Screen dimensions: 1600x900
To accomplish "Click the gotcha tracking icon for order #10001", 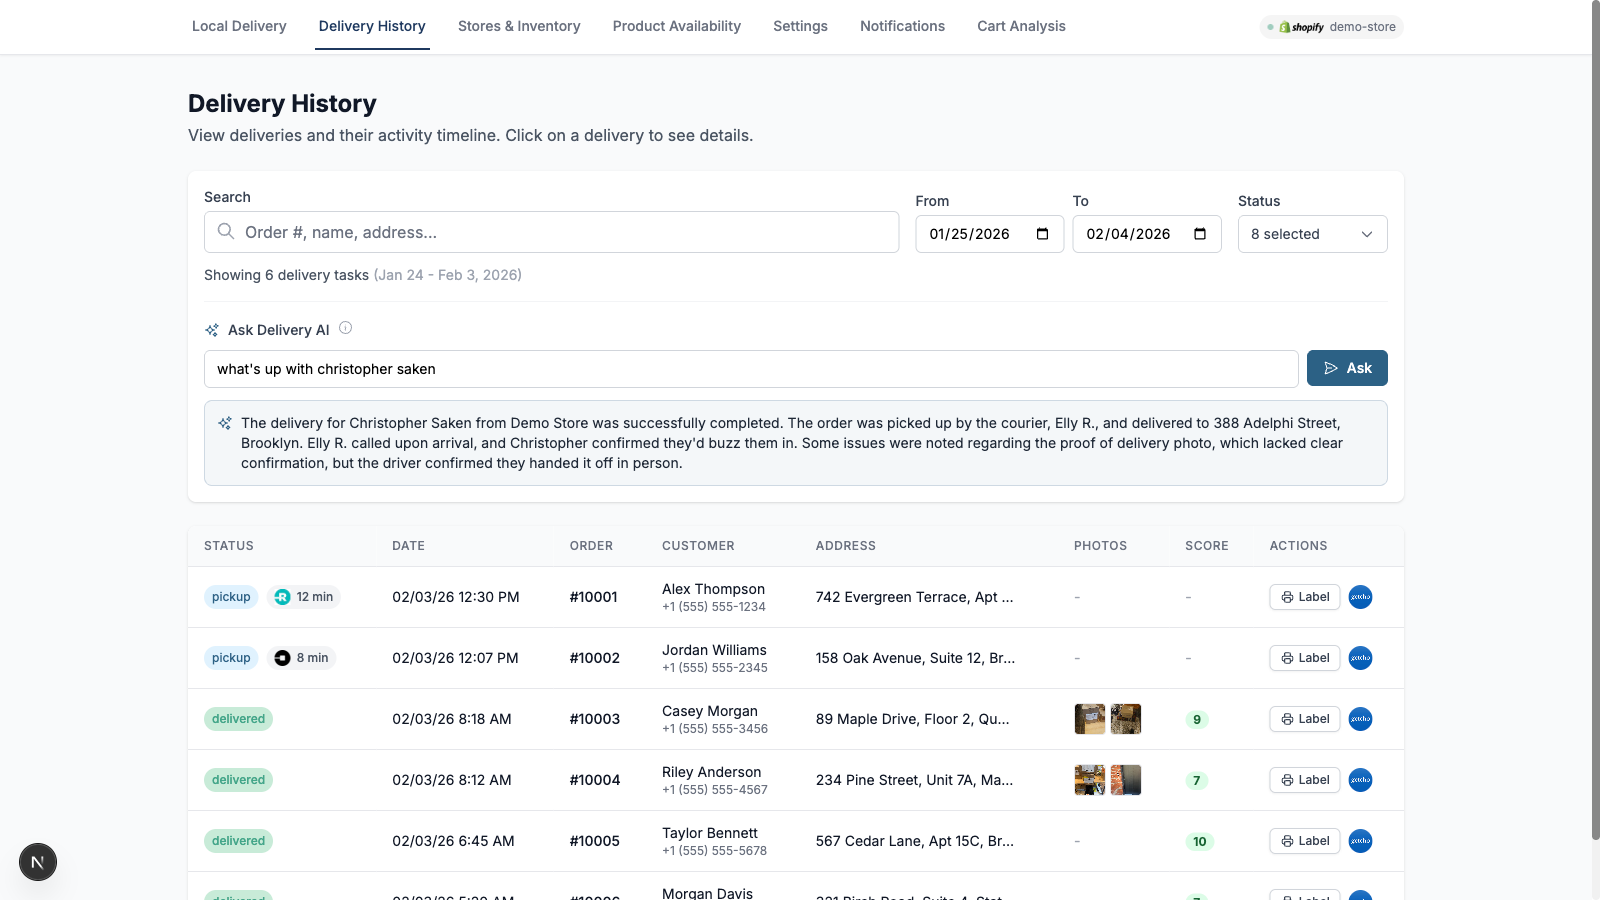I will point(1360,597).
